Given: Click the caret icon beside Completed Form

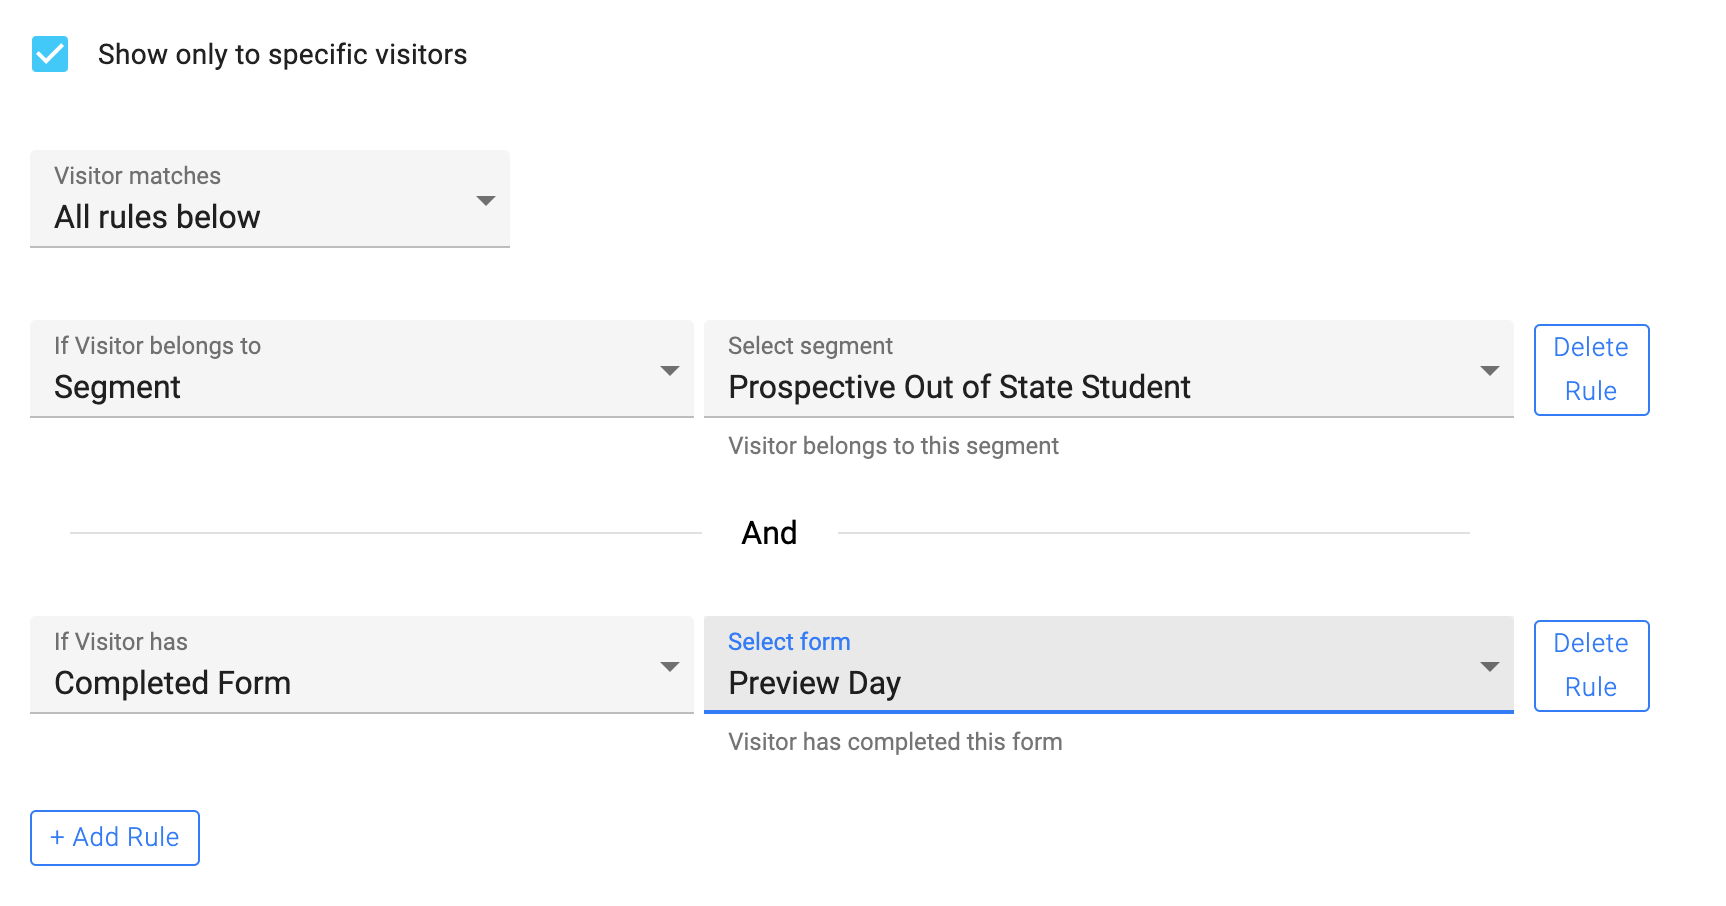Looking at the screenshot, I should click(x=670, y=667).
